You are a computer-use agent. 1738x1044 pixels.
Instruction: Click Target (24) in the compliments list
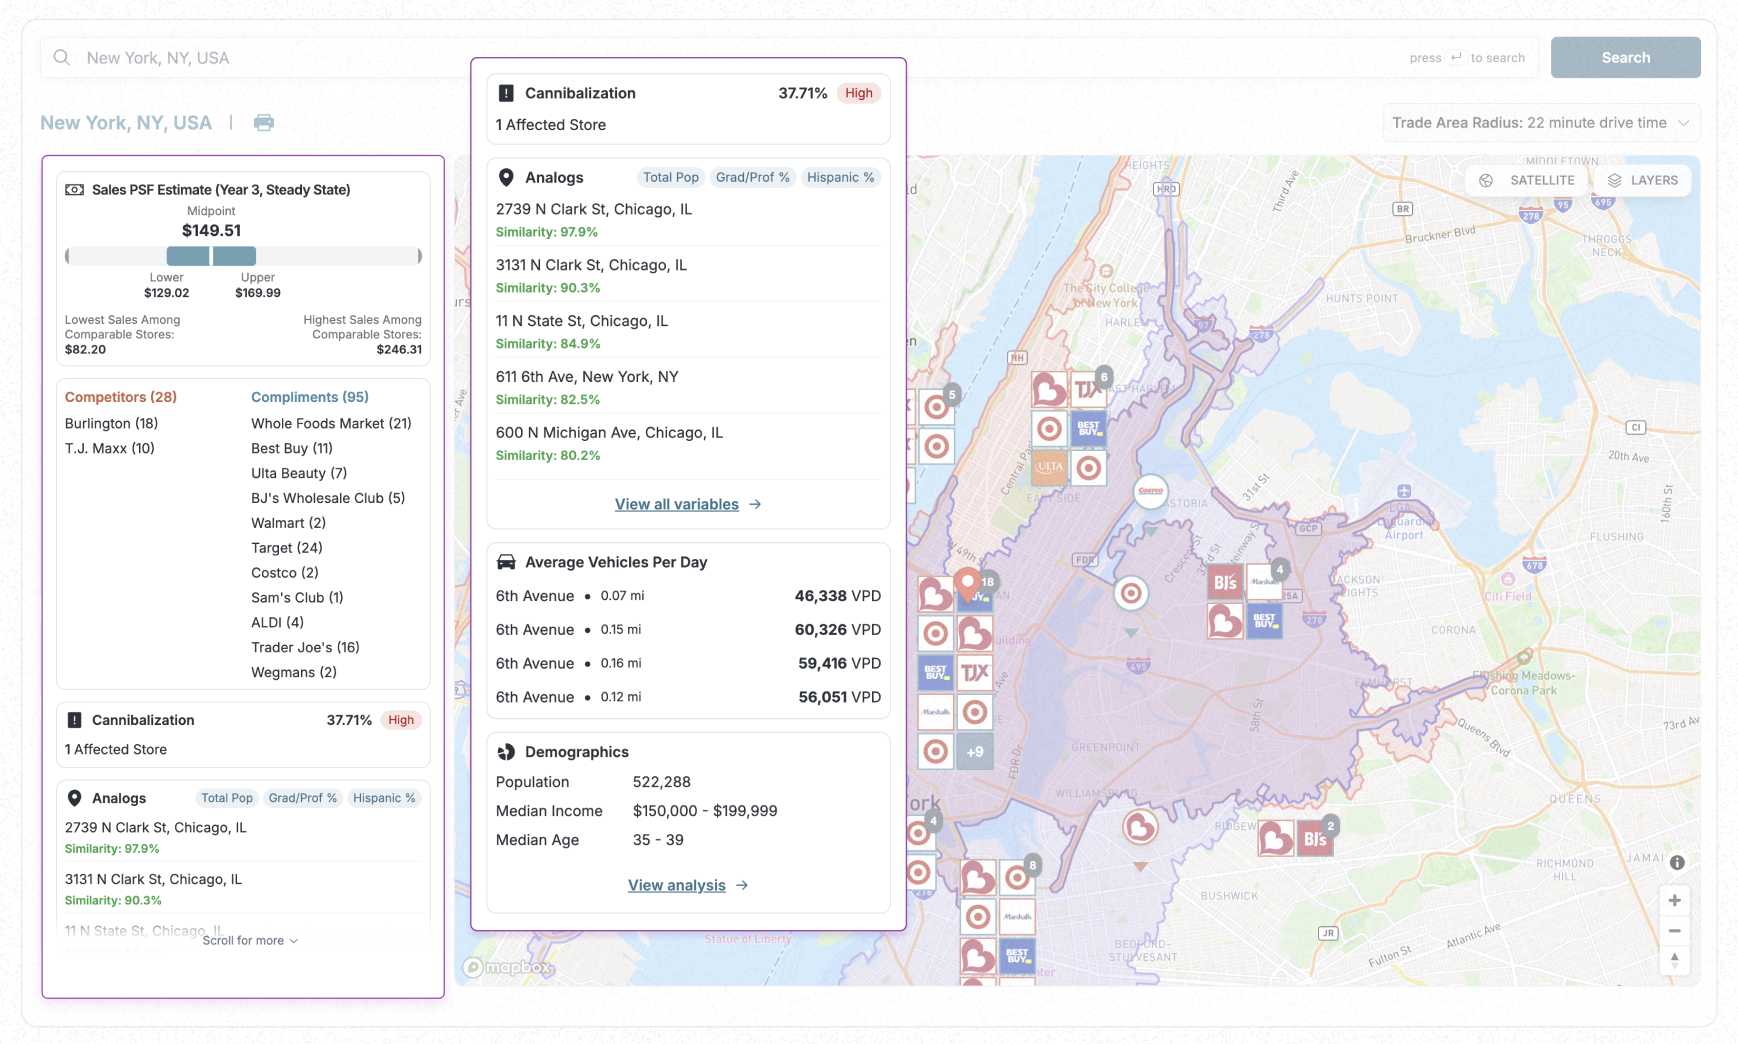(x=286, y=548)
